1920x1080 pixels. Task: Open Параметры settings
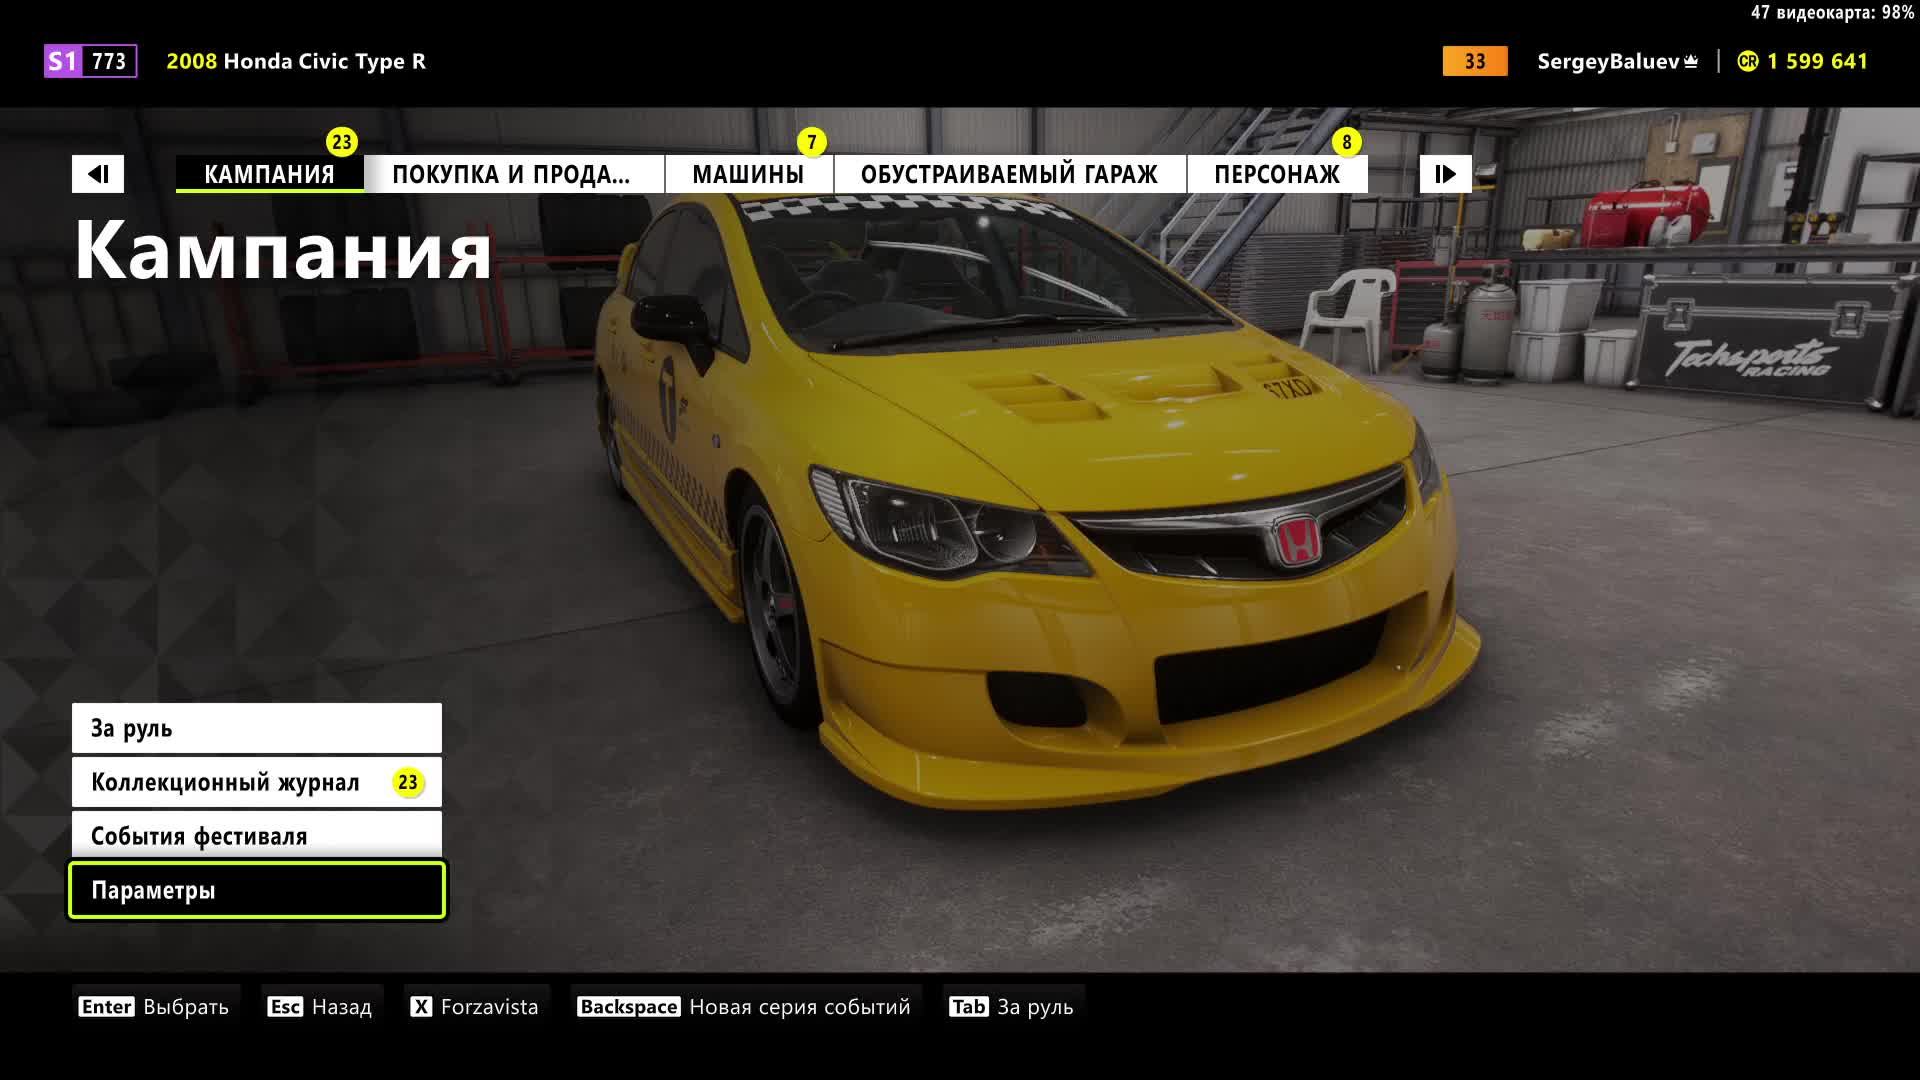257,890
